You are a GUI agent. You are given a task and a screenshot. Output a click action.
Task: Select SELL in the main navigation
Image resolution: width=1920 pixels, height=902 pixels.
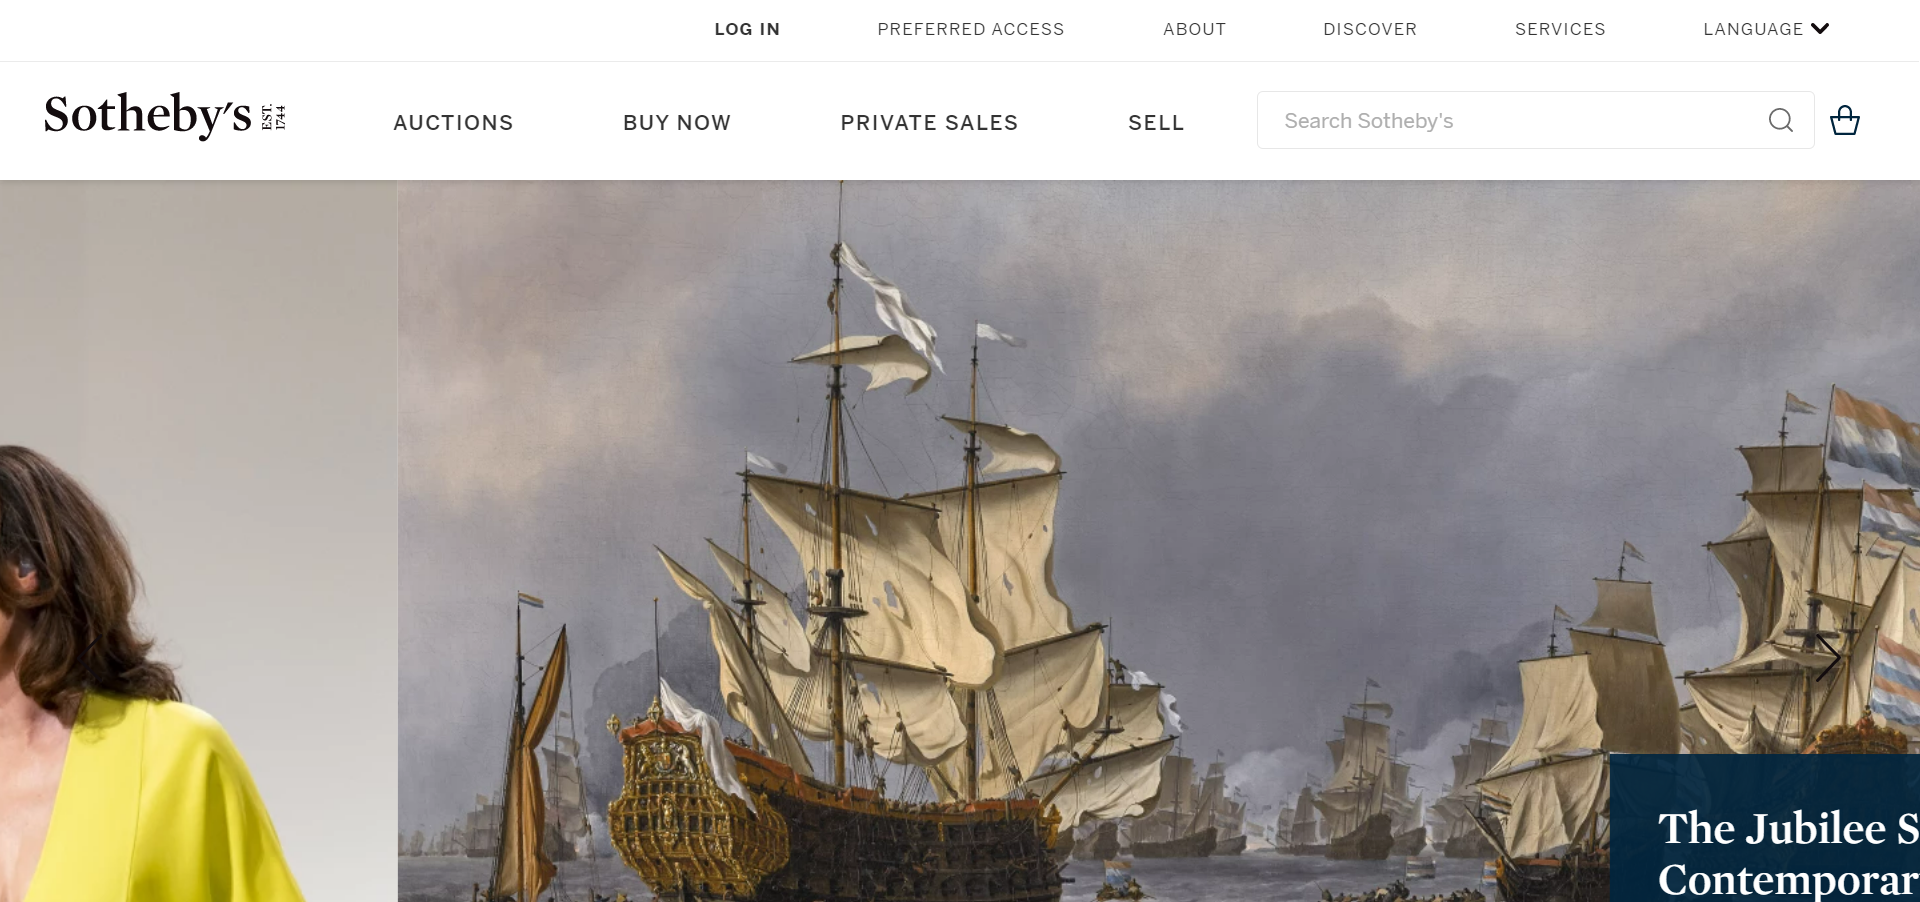pyautogui.click(x=1156, y=122)
